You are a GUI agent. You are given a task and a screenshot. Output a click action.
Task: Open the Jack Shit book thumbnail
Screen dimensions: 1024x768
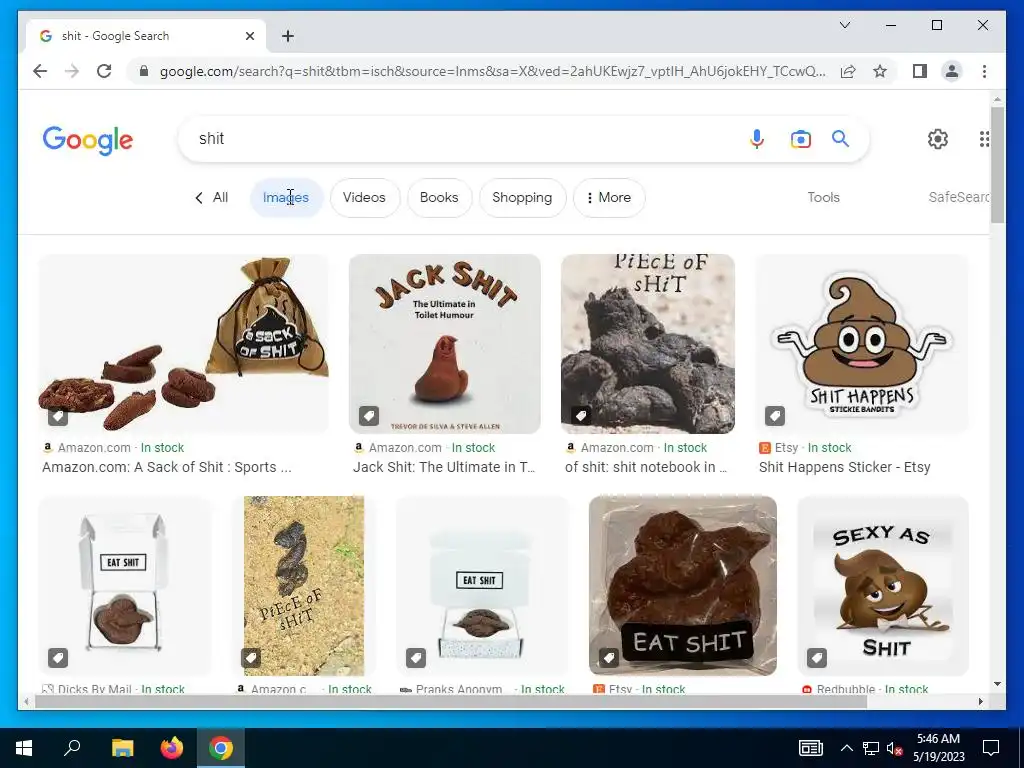[445, 344]
